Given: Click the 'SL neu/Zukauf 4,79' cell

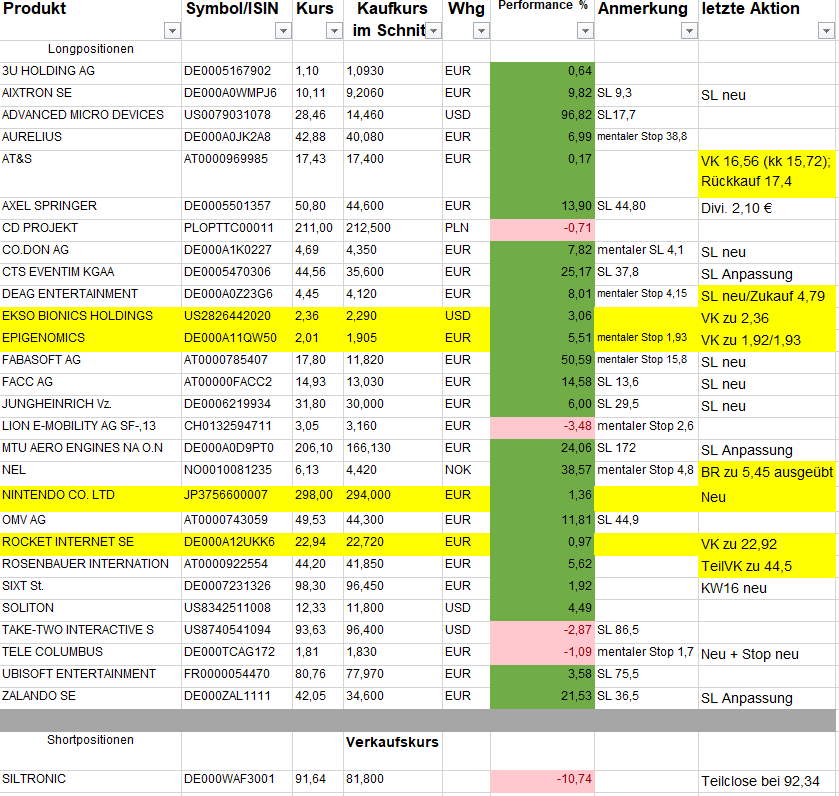Looking at the screenshot, I should [767, 296].
